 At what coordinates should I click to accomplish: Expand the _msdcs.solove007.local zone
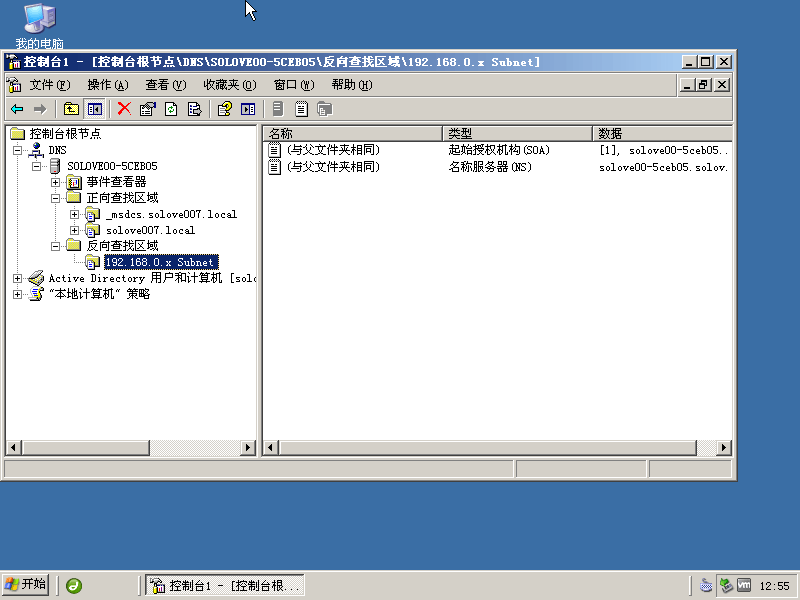(74, 214)
